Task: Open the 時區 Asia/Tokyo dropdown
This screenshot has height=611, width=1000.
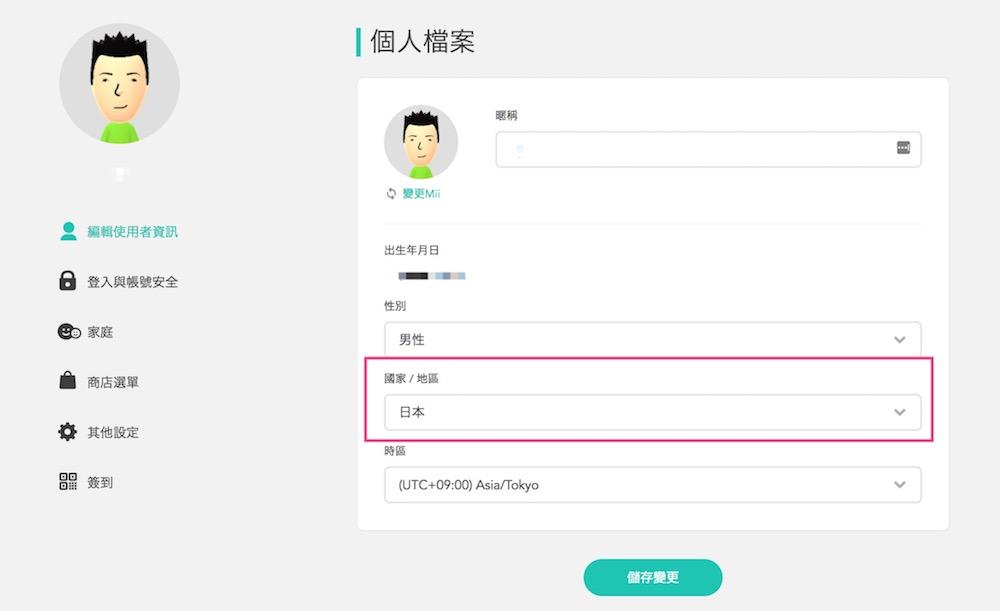Action: pos(652,485)
